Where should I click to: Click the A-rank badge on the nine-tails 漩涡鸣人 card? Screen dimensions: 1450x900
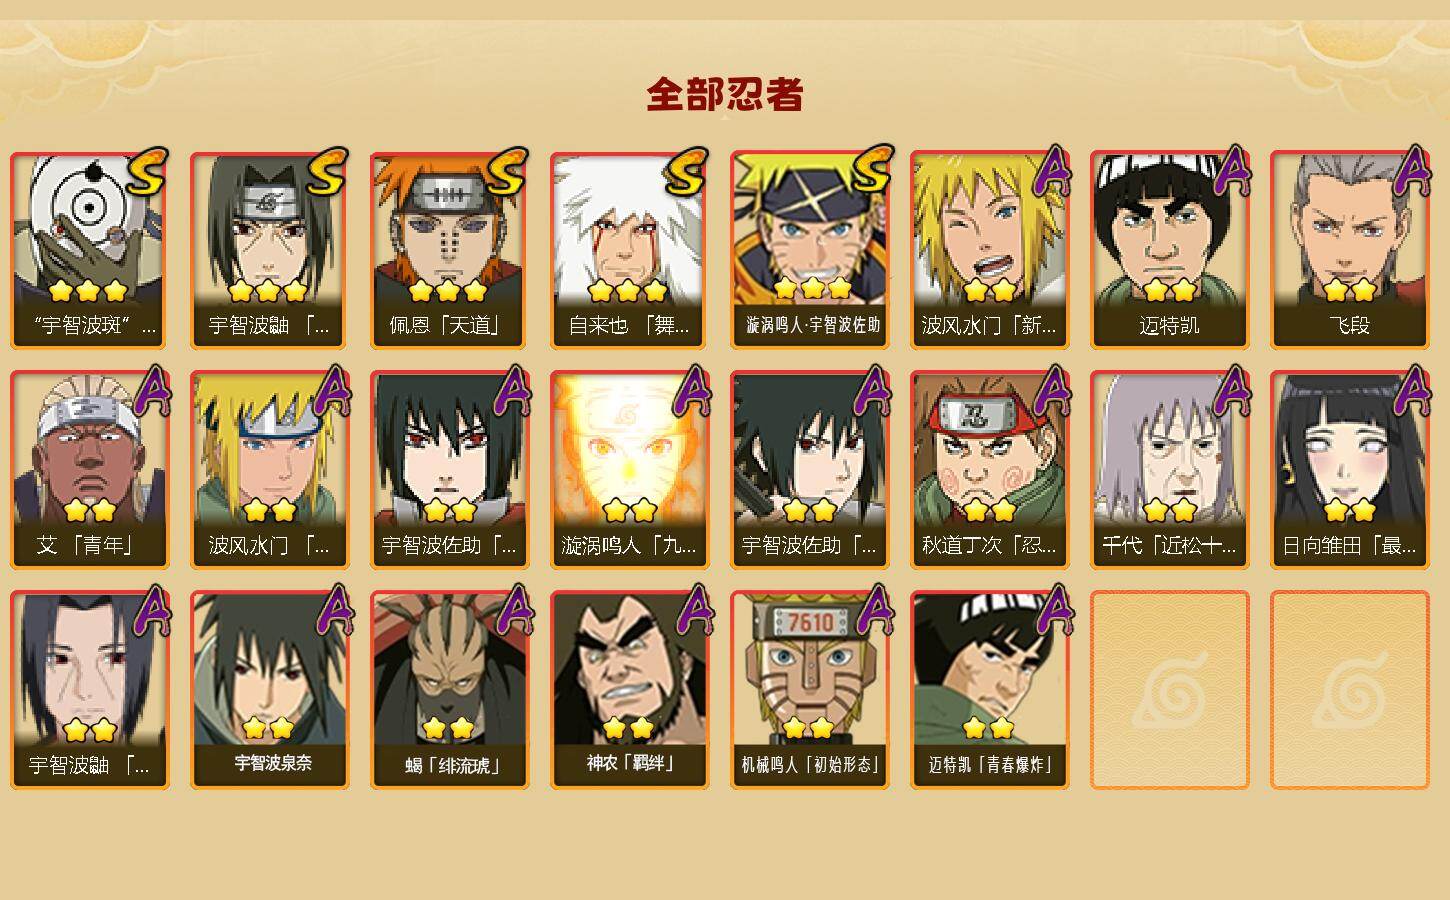(x=692, y=391)
